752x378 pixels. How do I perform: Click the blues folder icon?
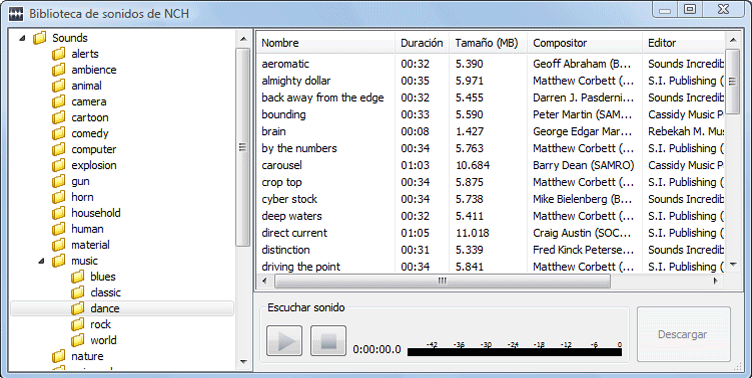point(78,276)
